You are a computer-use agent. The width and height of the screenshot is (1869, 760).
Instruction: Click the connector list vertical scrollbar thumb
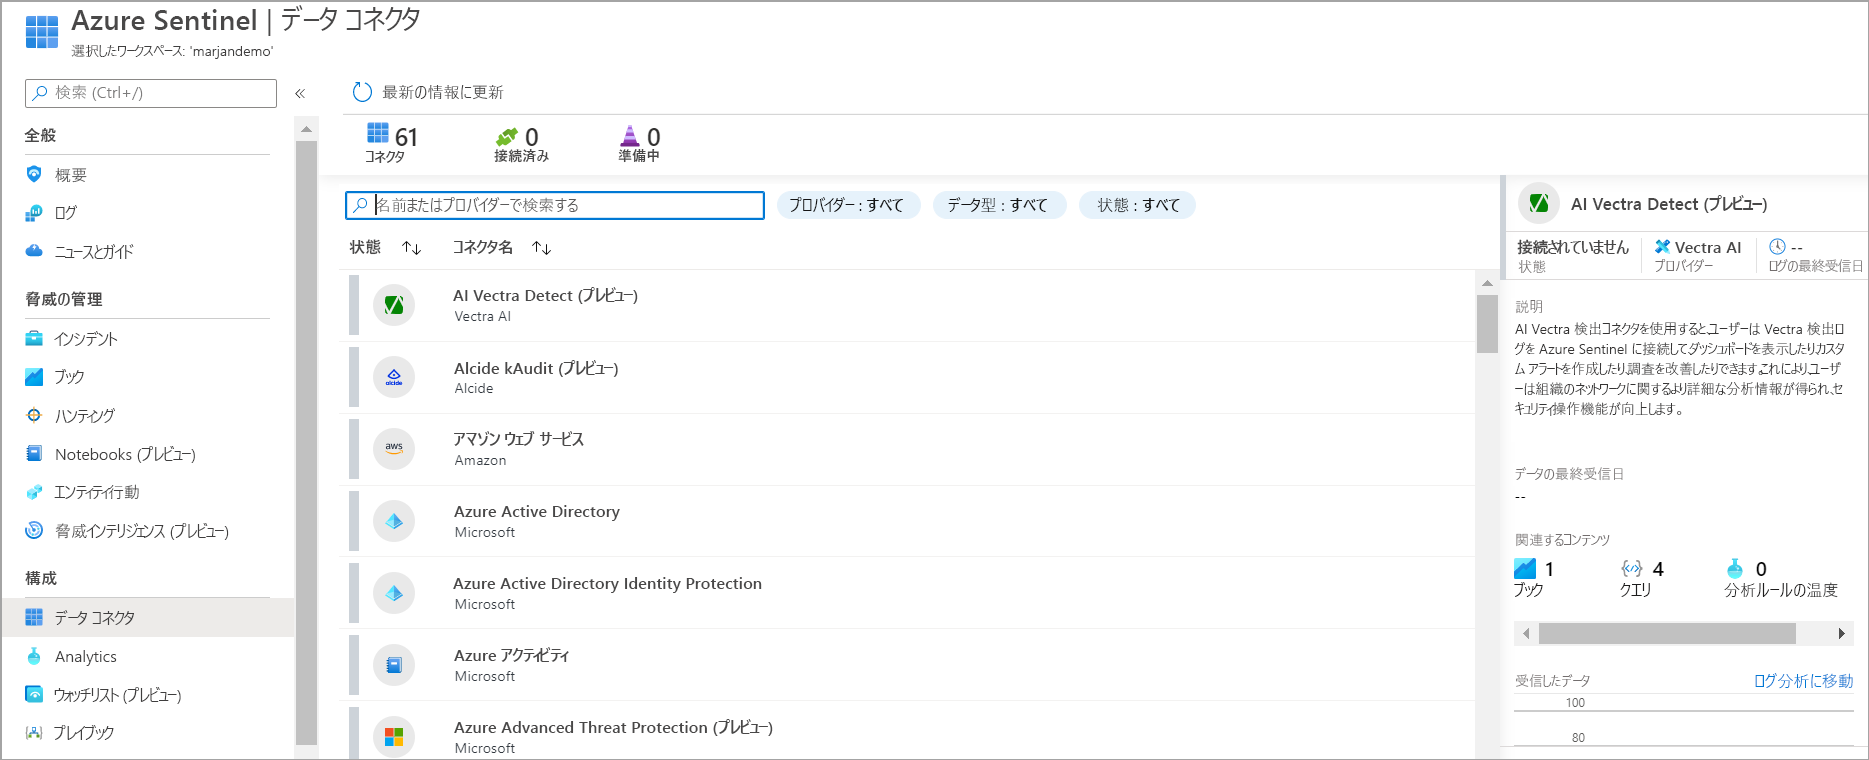pyautogui.click(x=1487, y=323)
